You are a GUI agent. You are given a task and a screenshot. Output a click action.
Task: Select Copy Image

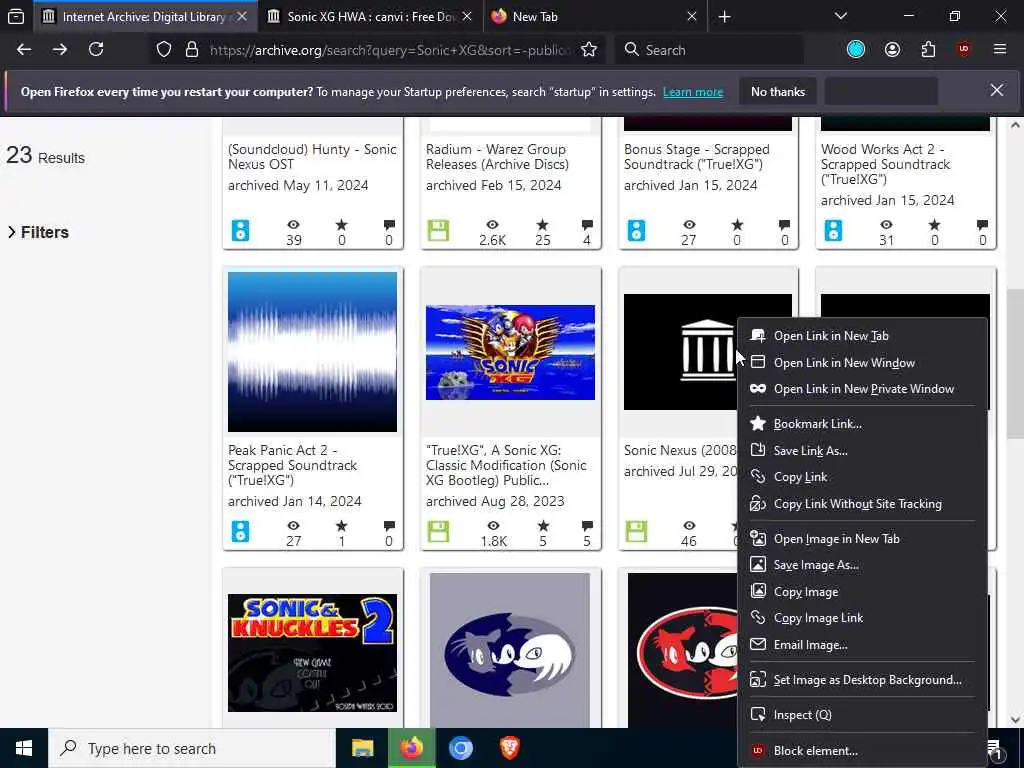coord(862,592)
